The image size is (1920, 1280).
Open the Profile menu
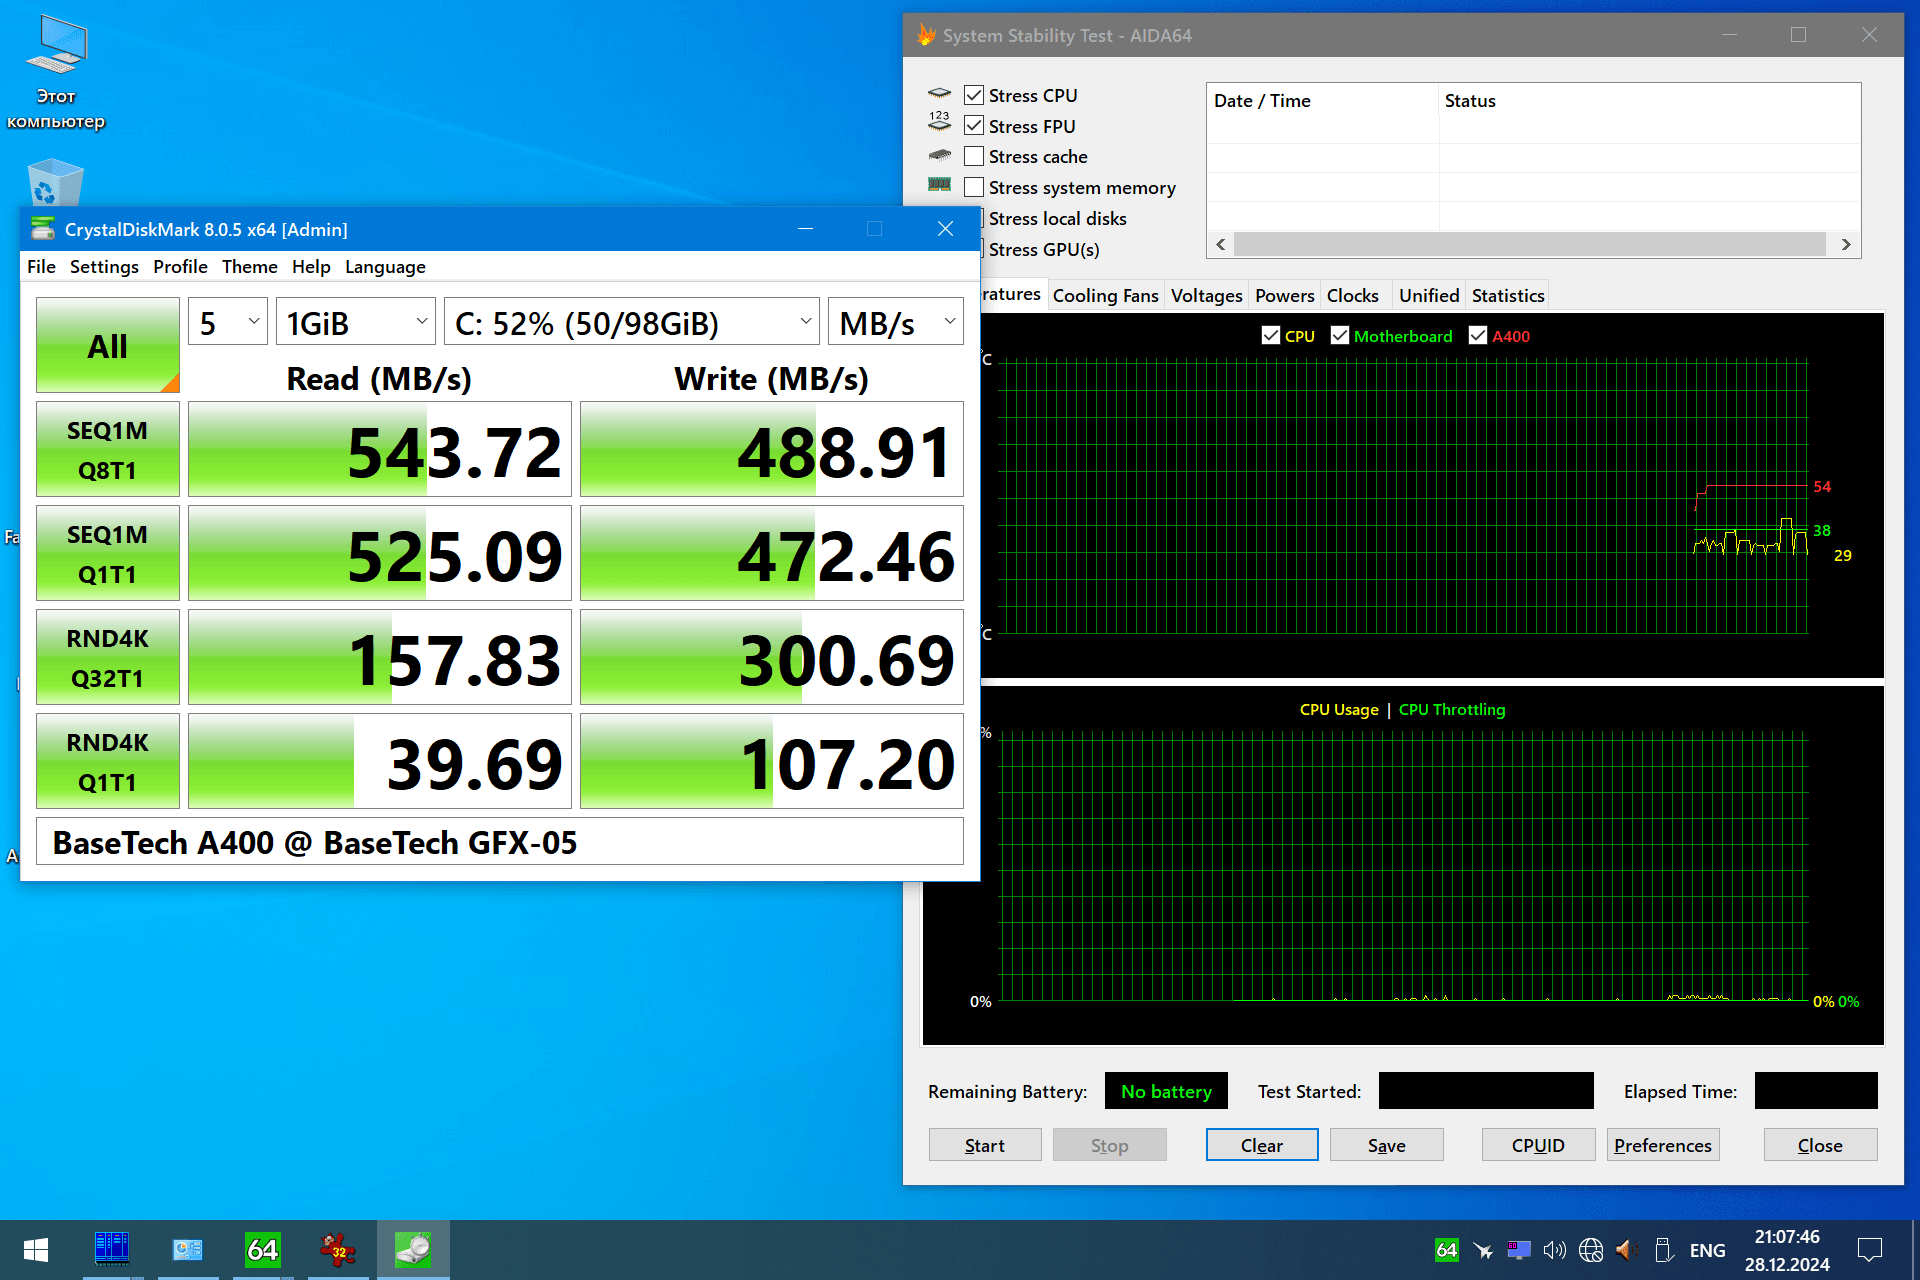(180, 267)
